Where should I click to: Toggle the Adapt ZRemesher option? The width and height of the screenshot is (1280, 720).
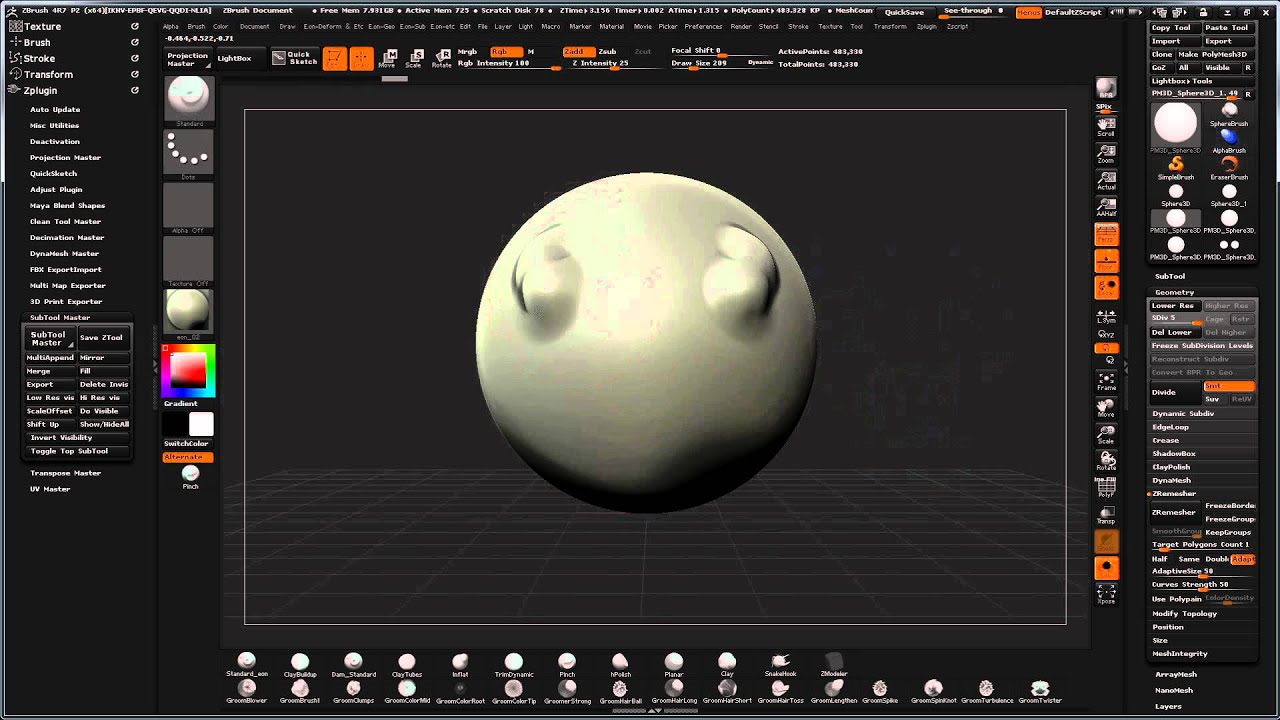point(1243,559)
